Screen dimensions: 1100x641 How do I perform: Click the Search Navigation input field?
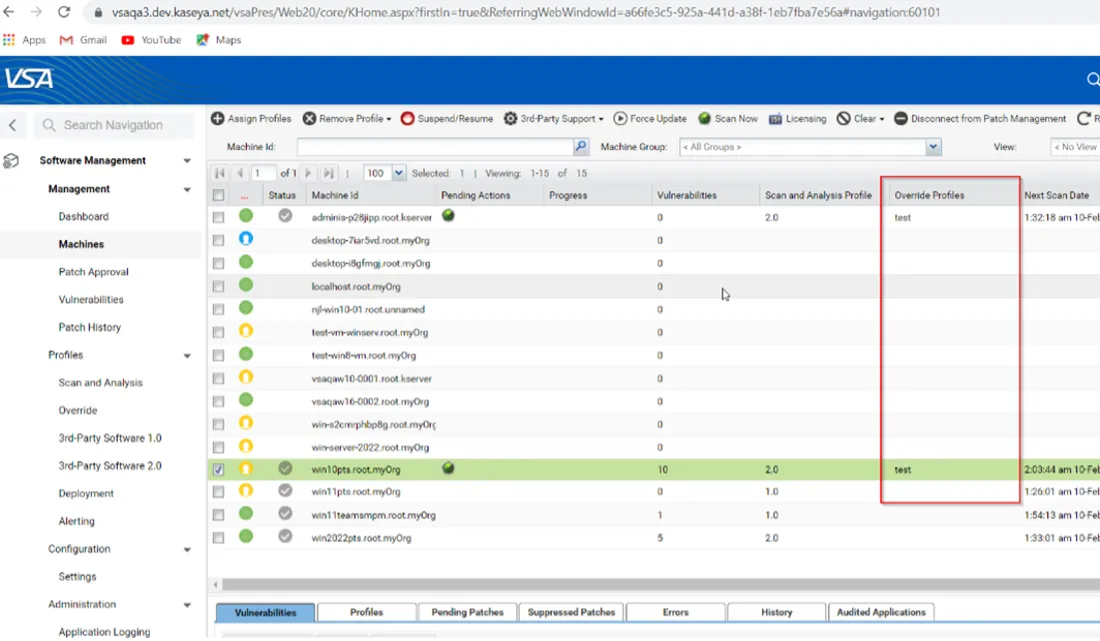point(125,125)
